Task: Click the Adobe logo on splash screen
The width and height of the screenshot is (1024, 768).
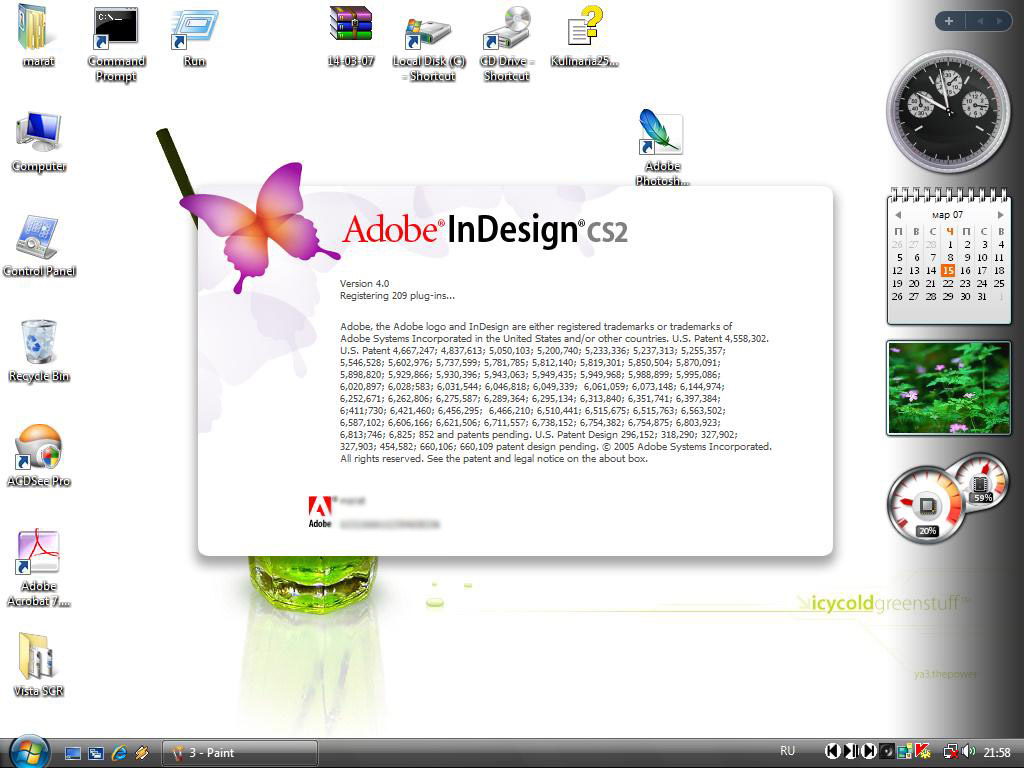Action: [x=320, y=511]
